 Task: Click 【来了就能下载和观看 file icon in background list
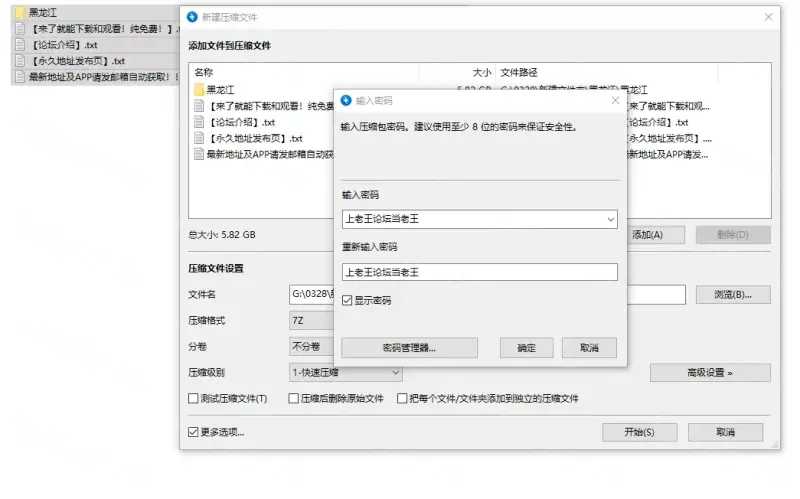coord(19,29)
